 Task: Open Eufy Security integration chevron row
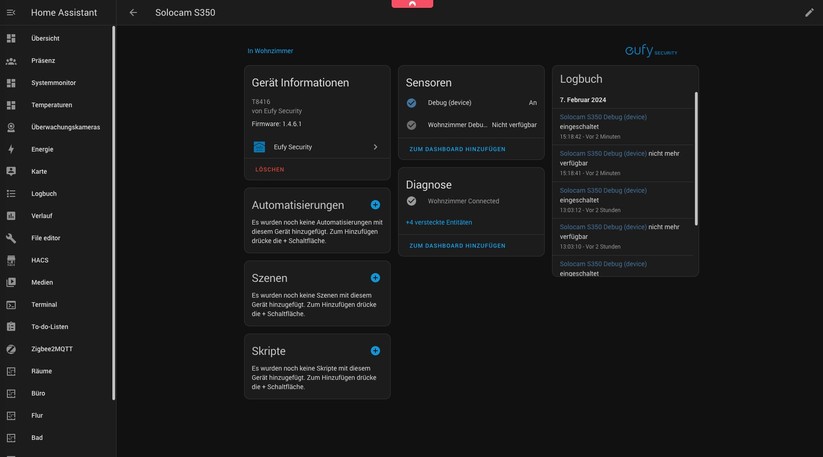(316, 147)
